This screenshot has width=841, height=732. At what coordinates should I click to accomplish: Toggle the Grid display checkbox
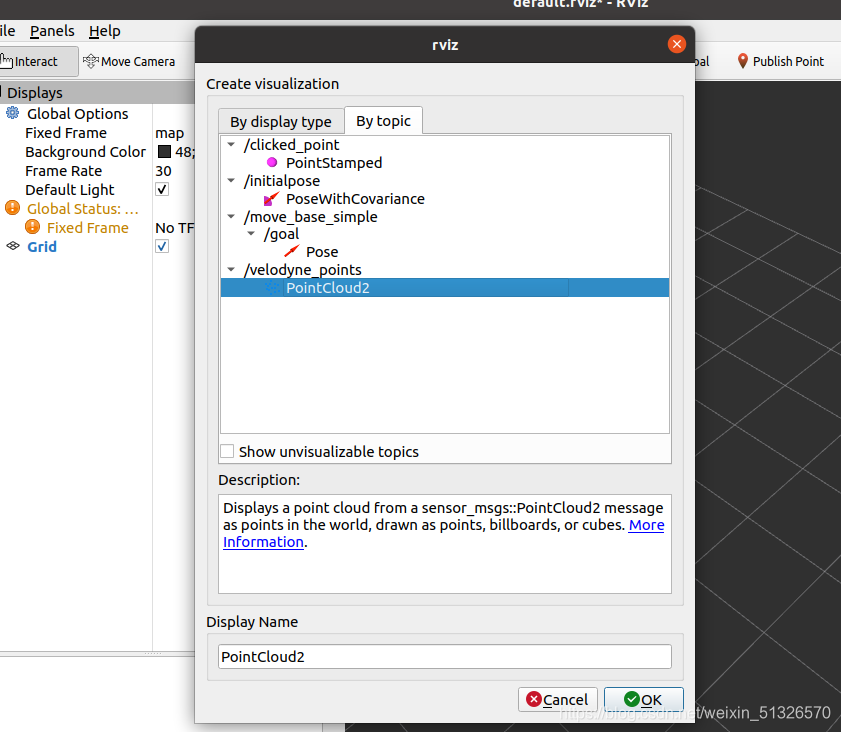(x=162, y=246)
